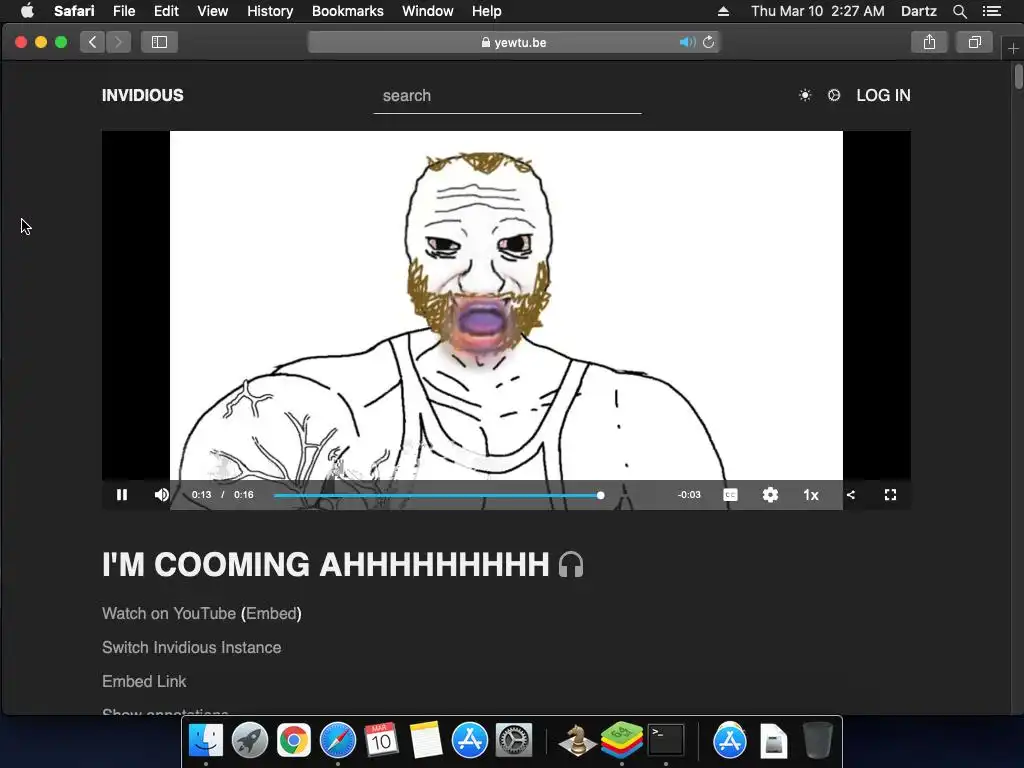Screen dimensions: 1024x768
Task: Open the (Embed) link
Action: click(x=271, y=614)
